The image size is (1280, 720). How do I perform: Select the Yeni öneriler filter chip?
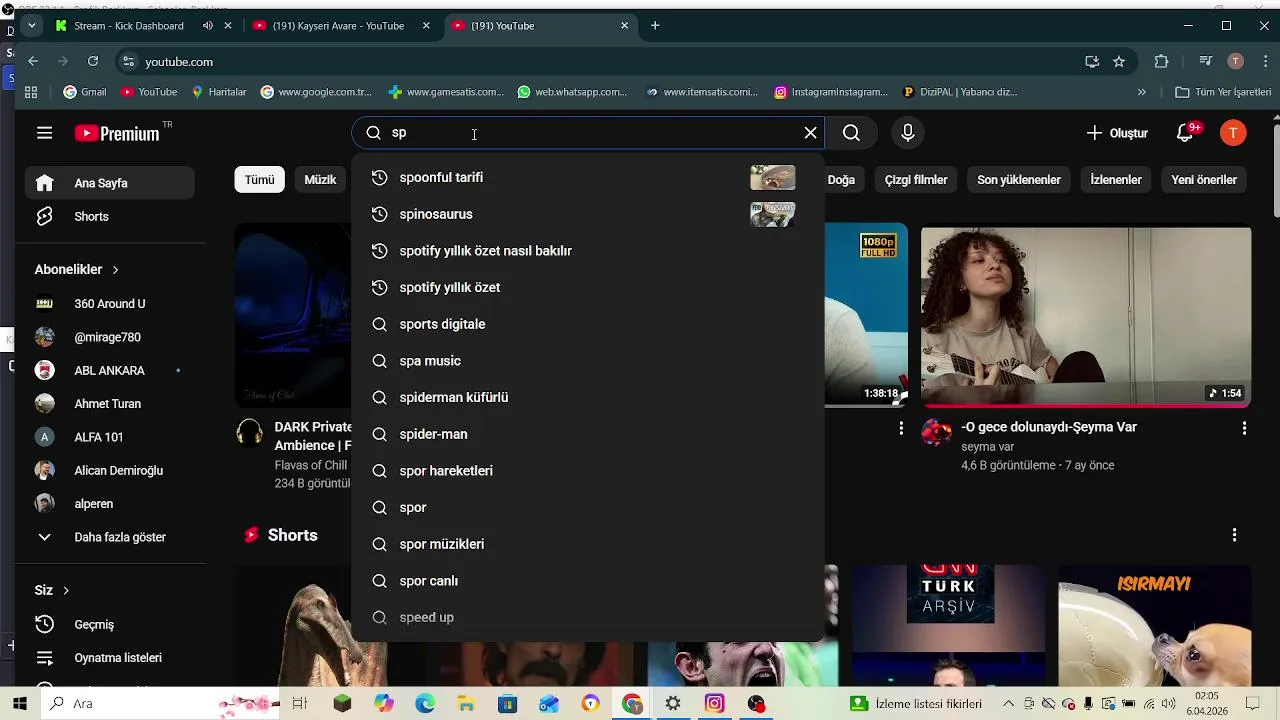pos(1204,180)
